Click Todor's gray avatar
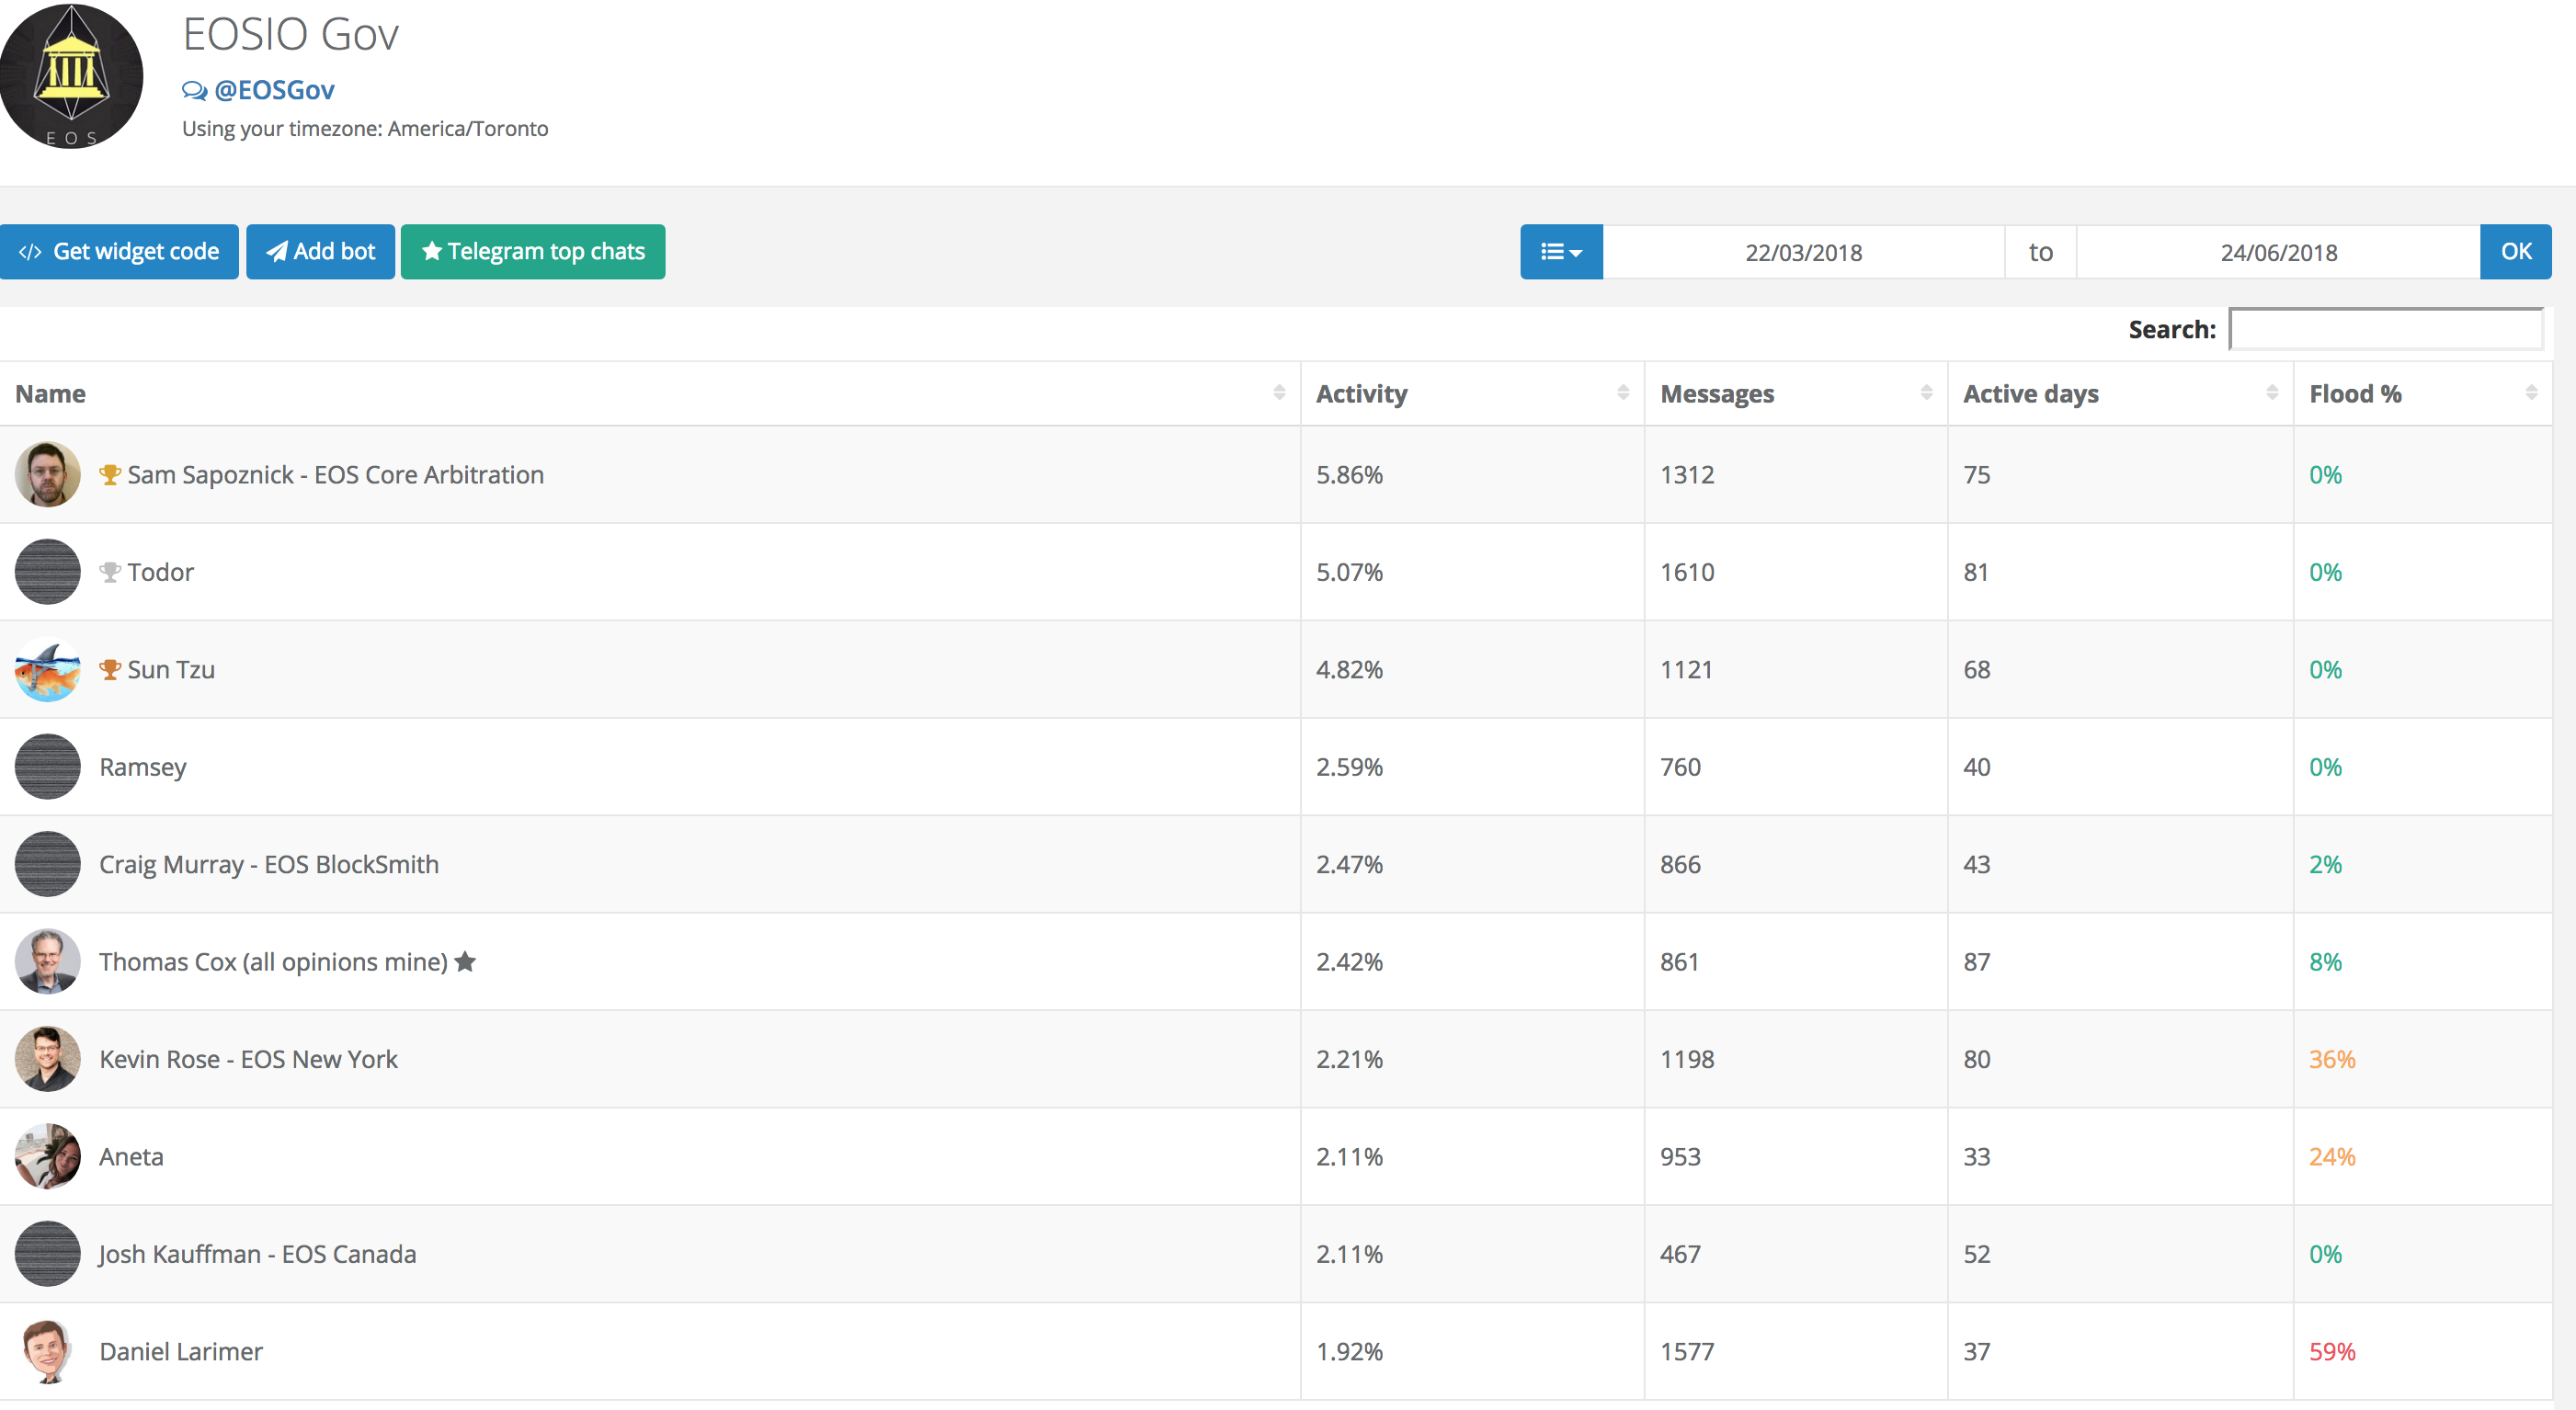The width and height of the screenshot is (2576, 1410). point(47,572)
